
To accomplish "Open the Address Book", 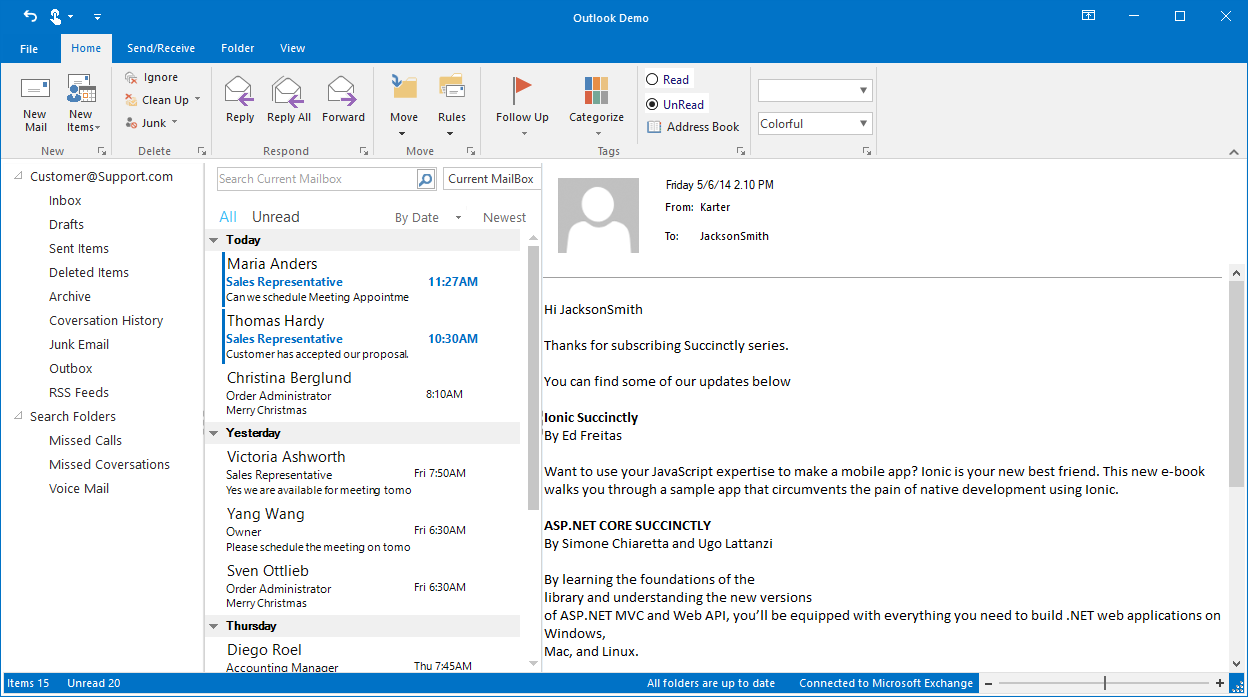I will pyautogui.click(x=693, y=127).
